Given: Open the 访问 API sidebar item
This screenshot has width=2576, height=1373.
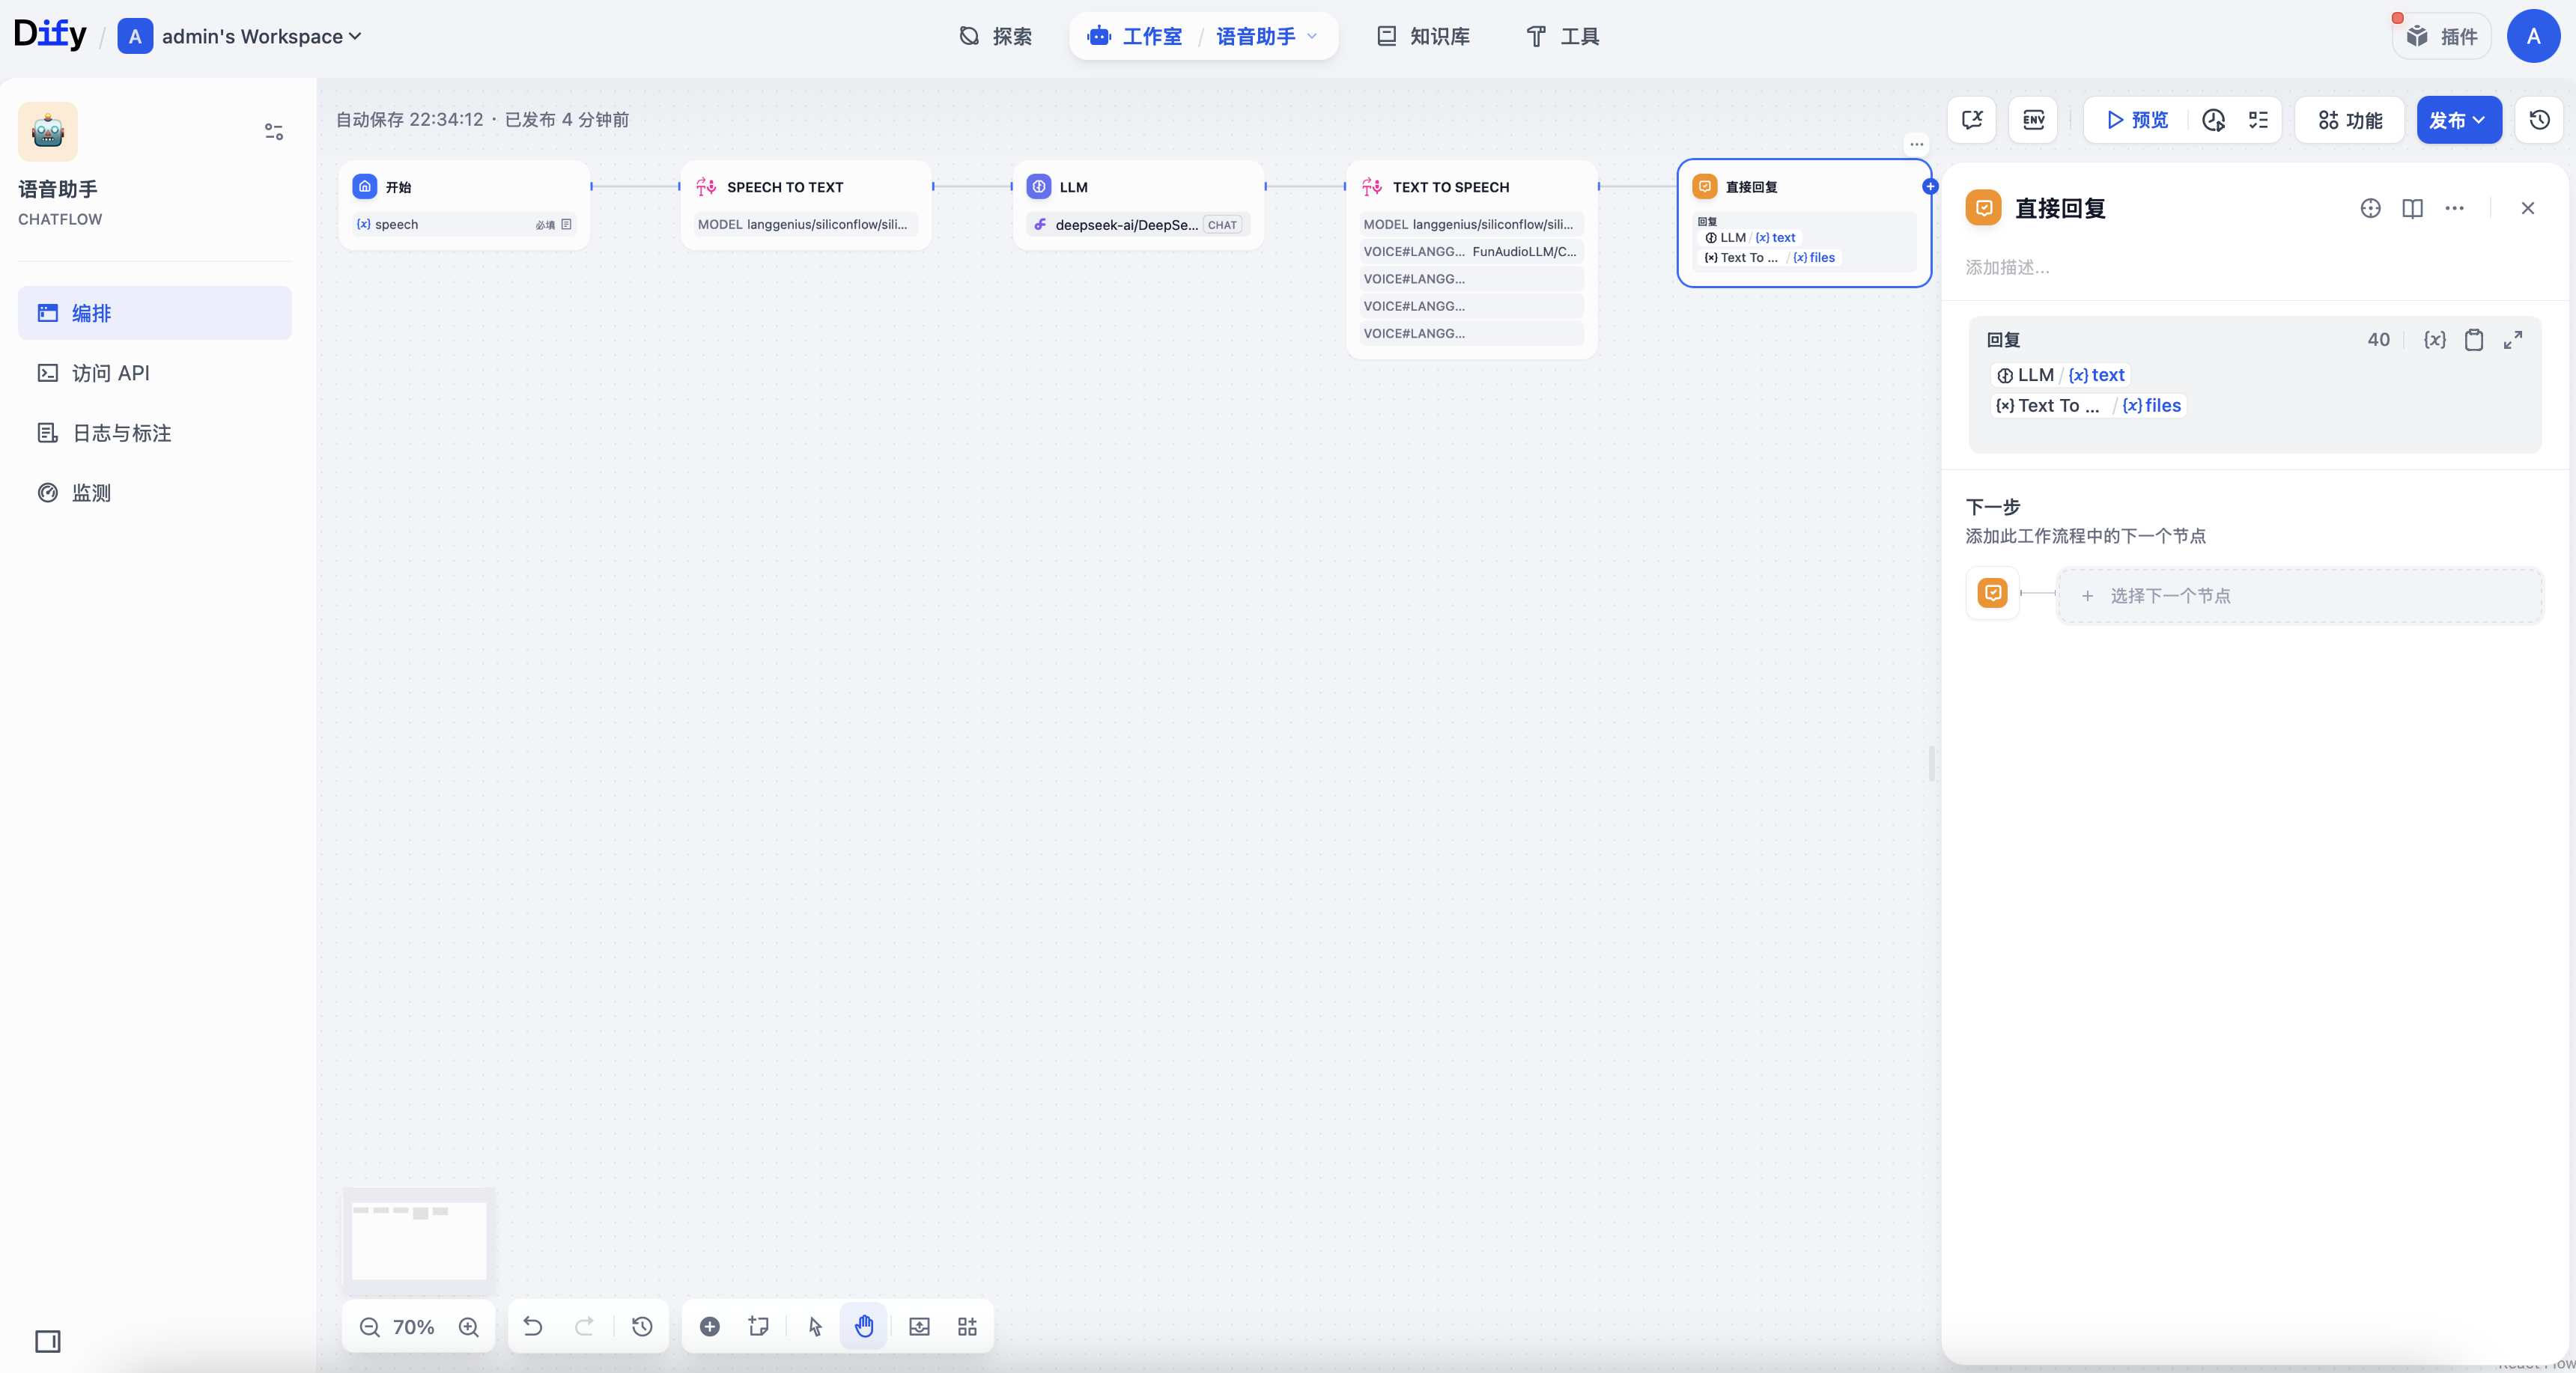Looking at the screenshot, I should 110,373.
